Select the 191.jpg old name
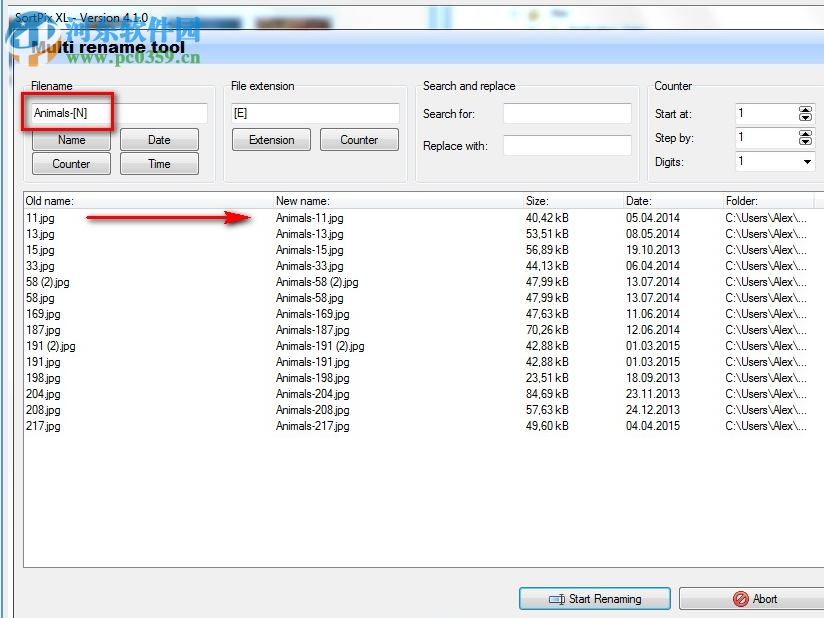824x618 pixels. [44, 362]
